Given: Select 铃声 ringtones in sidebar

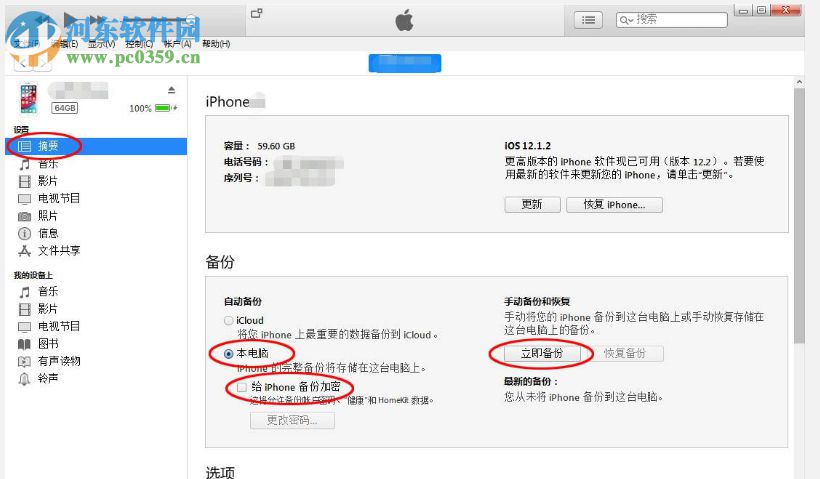Looking at the screenshot, I should (x=47, y=378).
